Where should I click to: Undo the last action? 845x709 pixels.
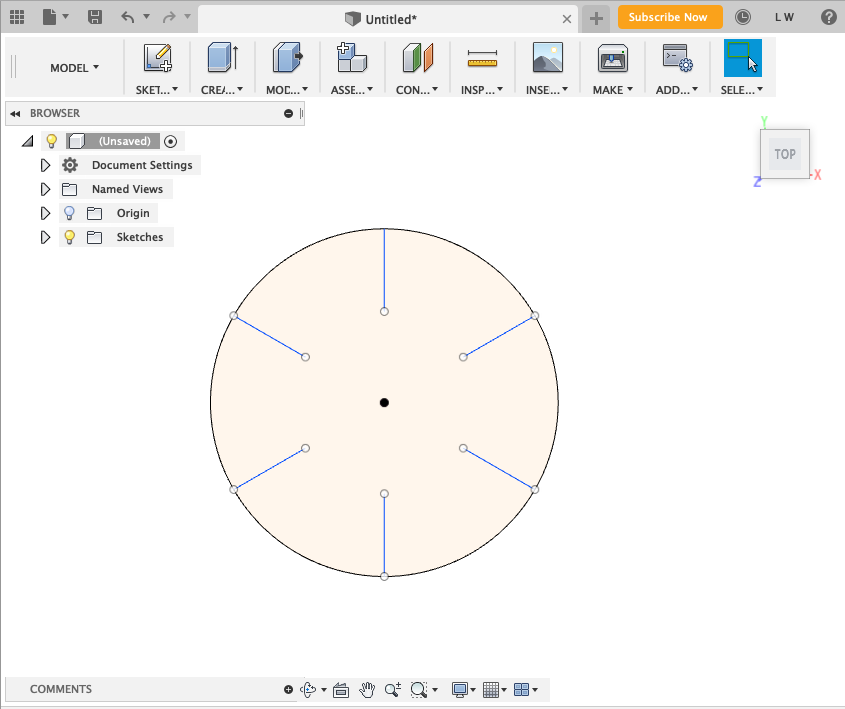(127, 17)
